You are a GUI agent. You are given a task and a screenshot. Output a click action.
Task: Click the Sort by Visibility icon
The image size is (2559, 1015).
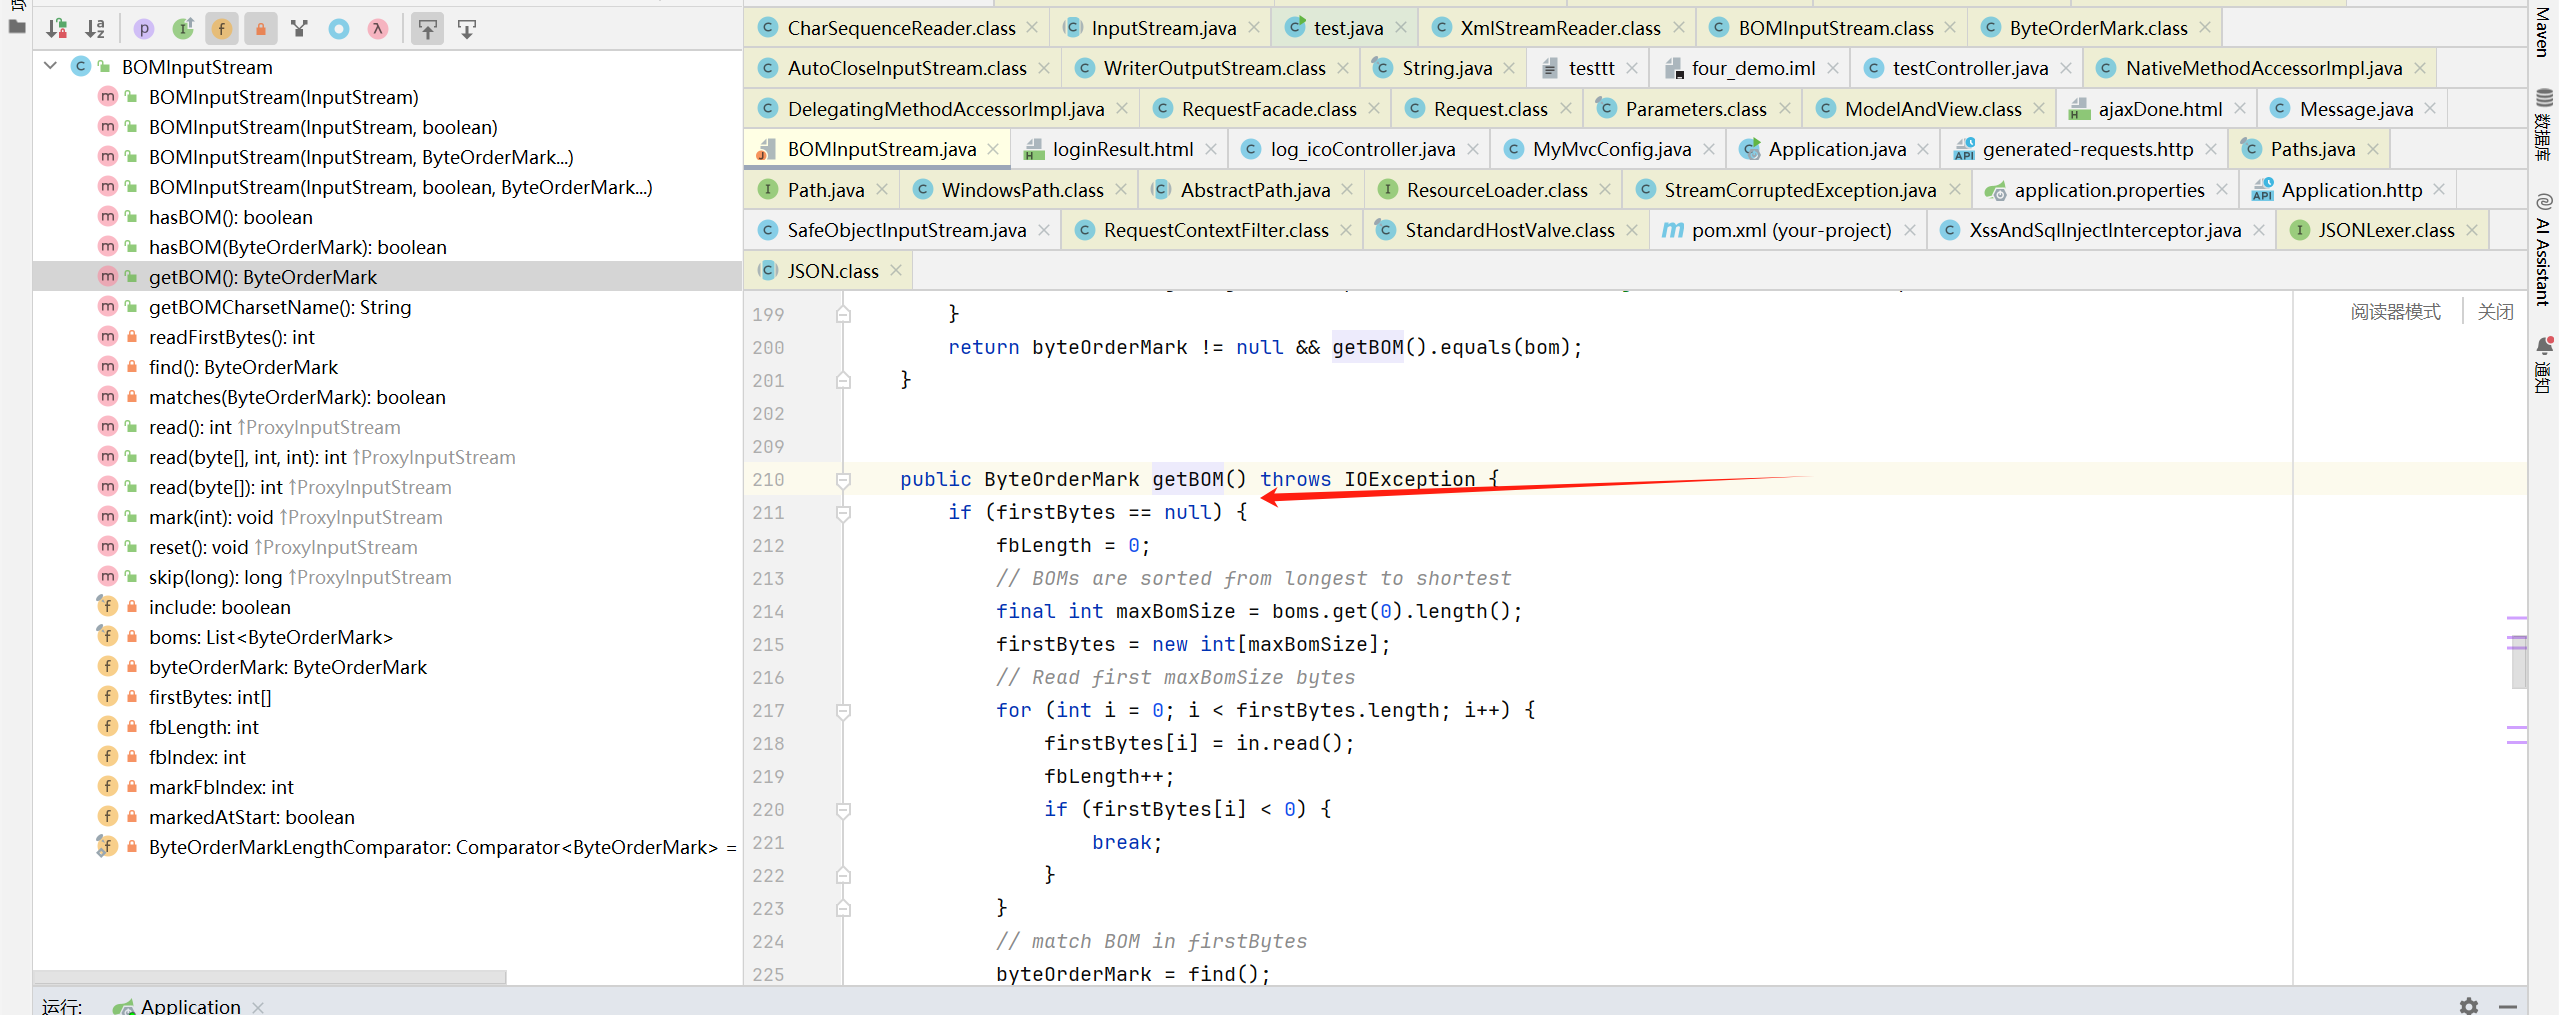click(x=57, y=29)
